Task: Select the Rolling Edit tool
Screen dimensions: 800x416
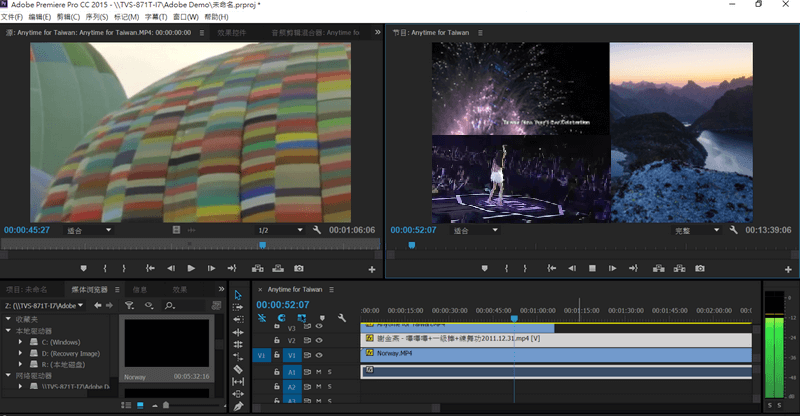Action: click(238, 345)
